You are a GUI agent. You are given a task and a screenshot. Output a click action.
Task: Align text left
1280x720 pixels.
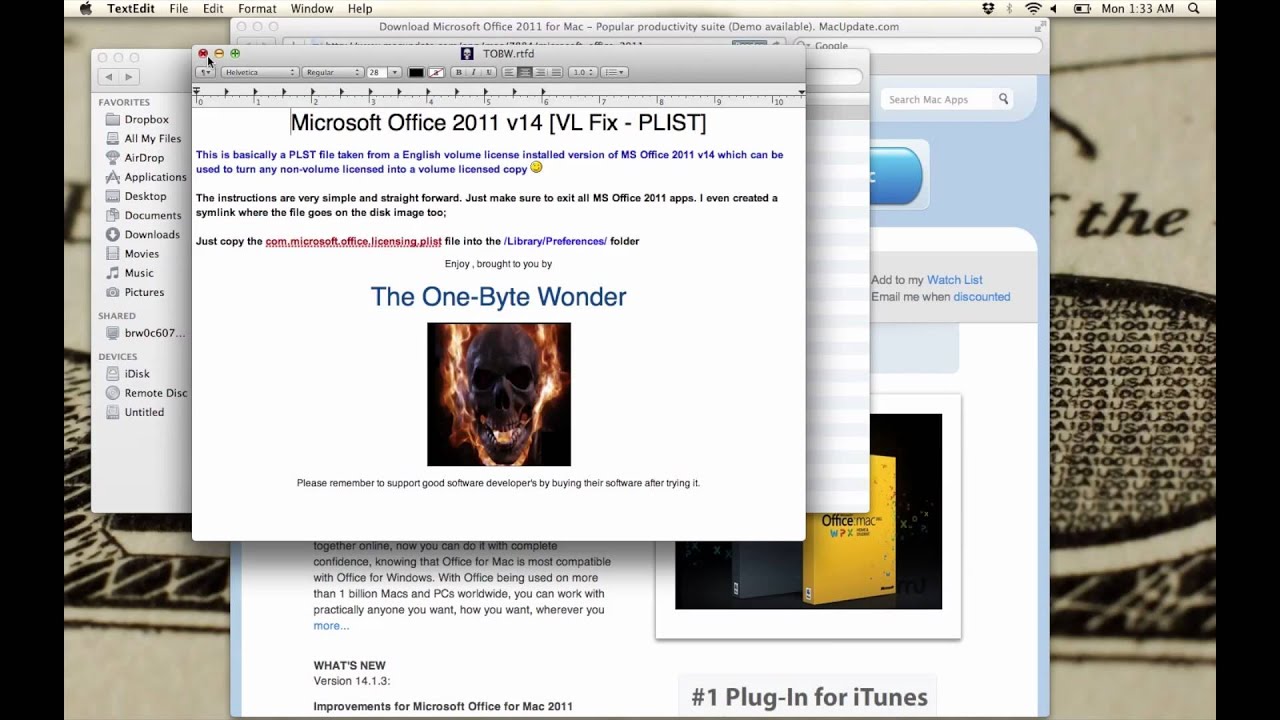pos(509,72)
